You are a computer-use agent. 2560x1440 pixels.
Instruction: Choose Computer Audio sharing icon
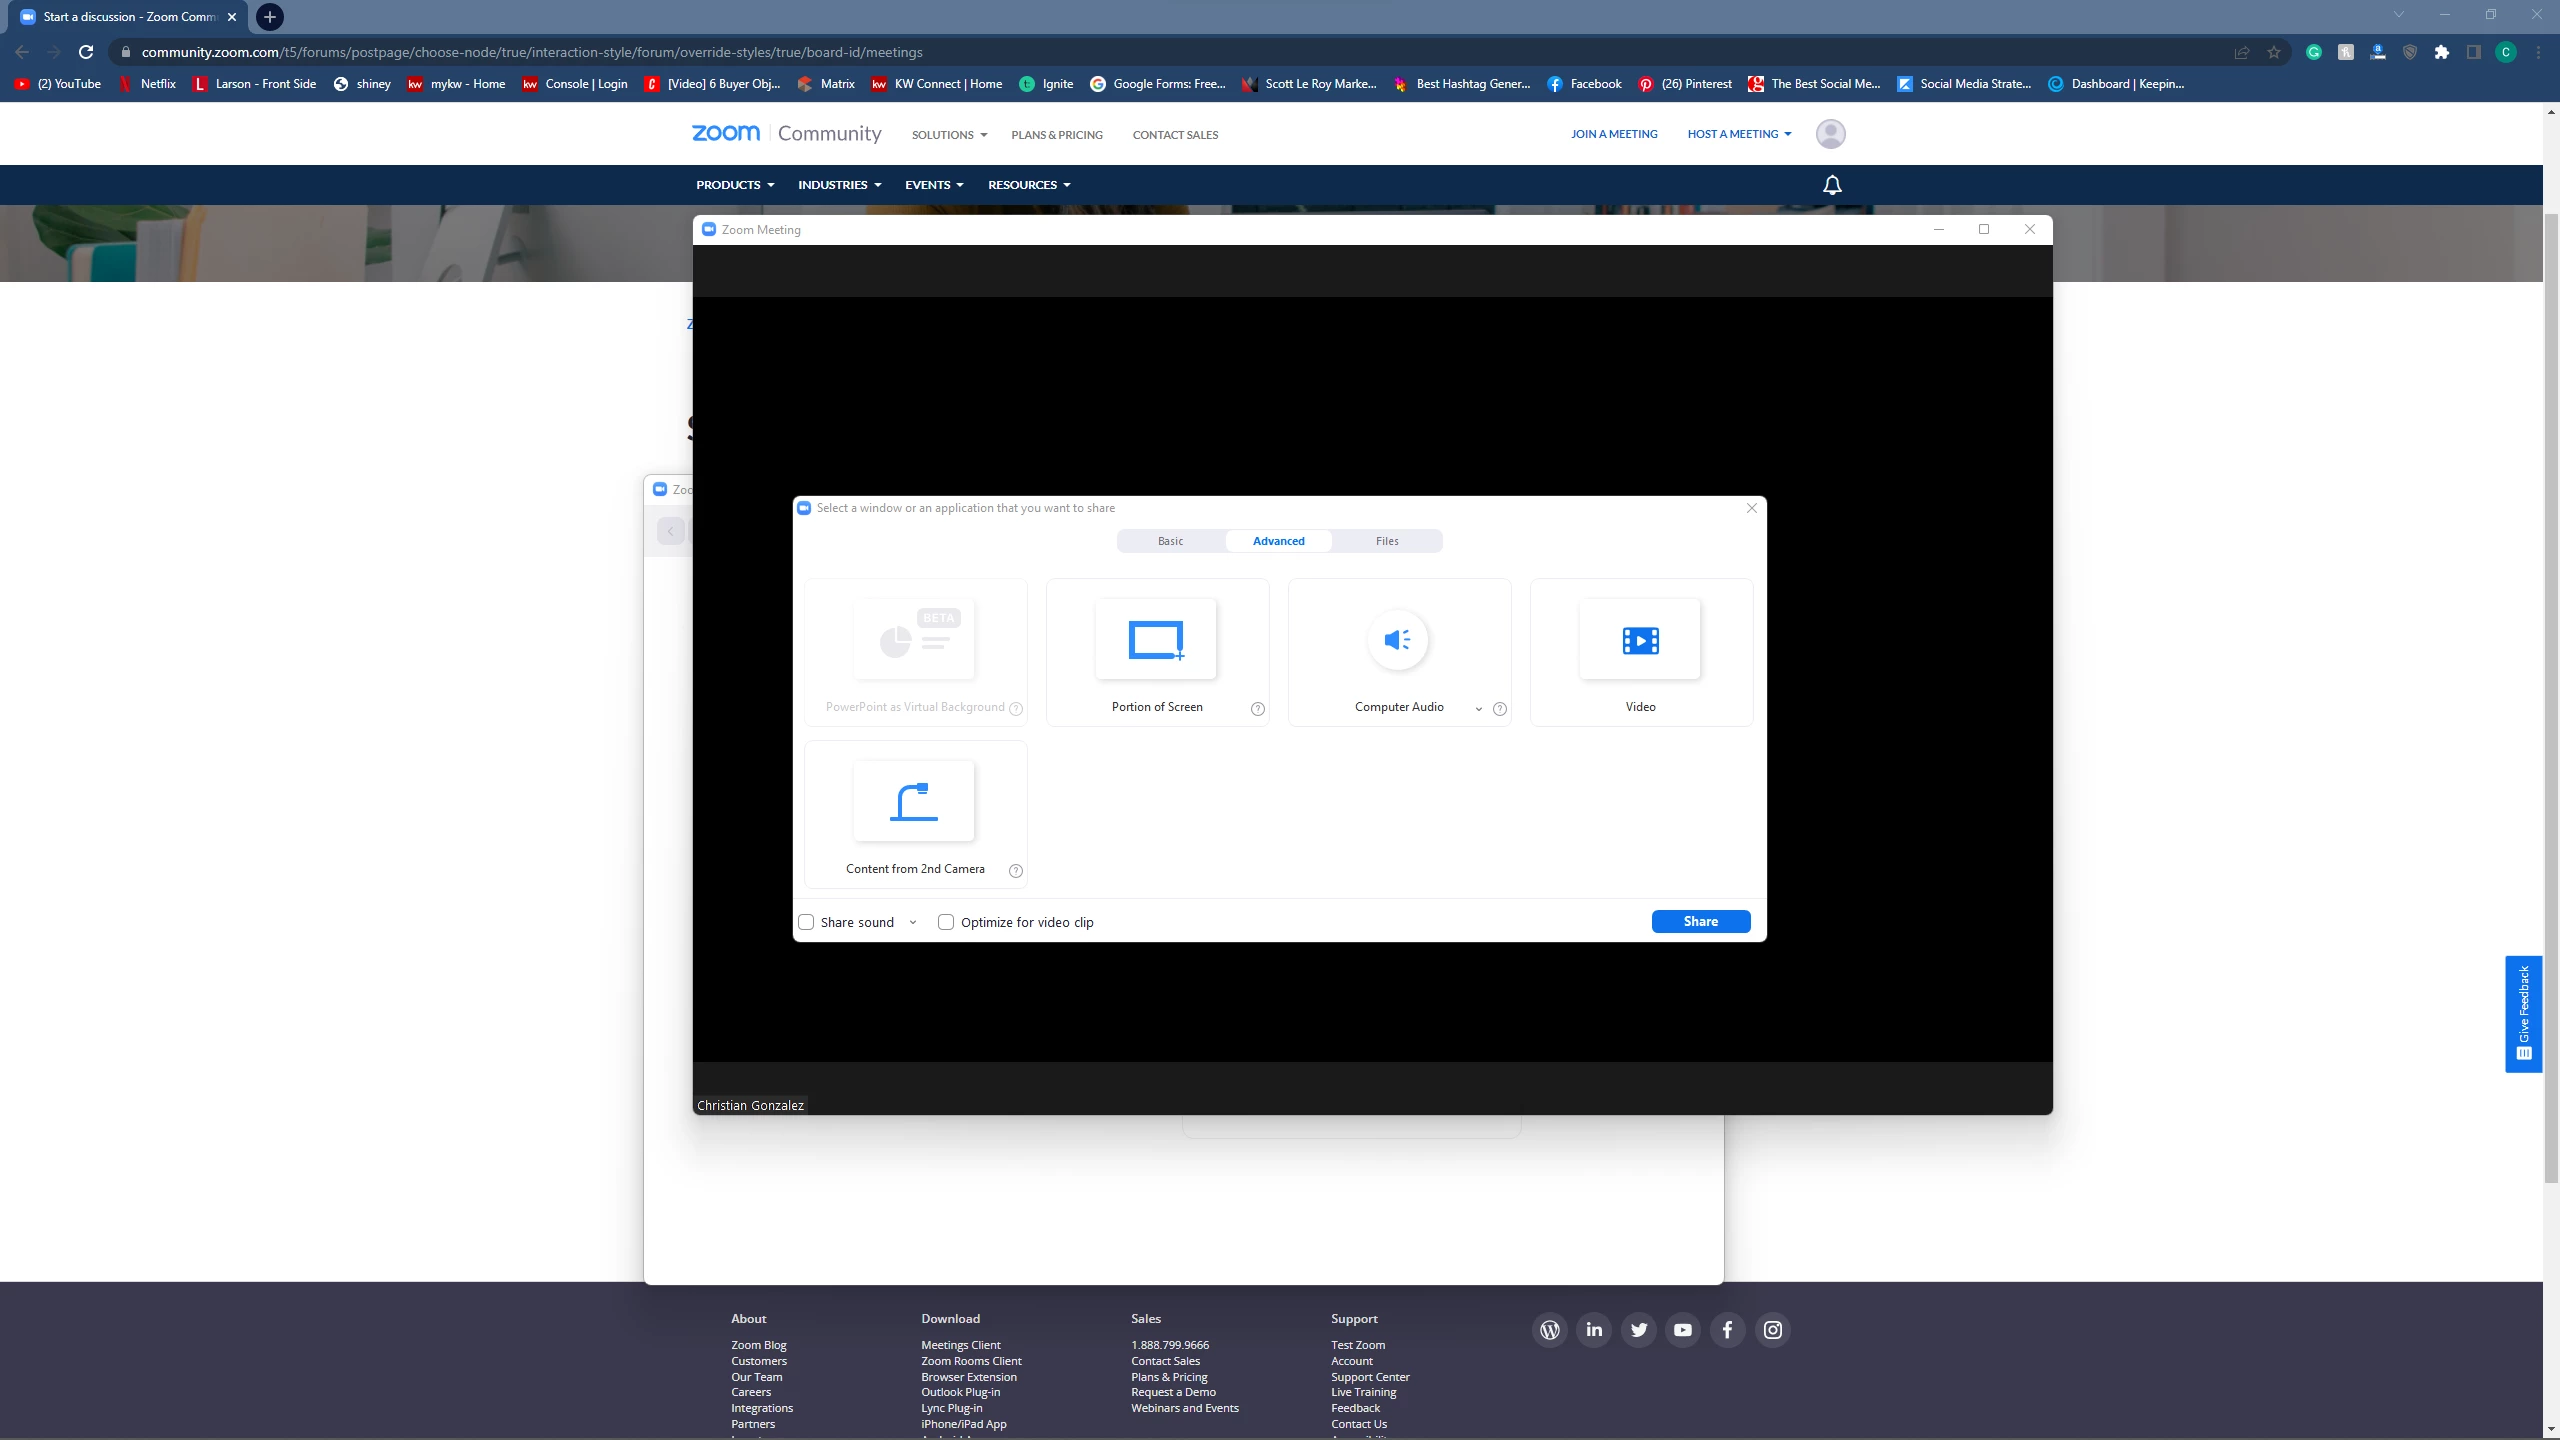coord(1397,640)
